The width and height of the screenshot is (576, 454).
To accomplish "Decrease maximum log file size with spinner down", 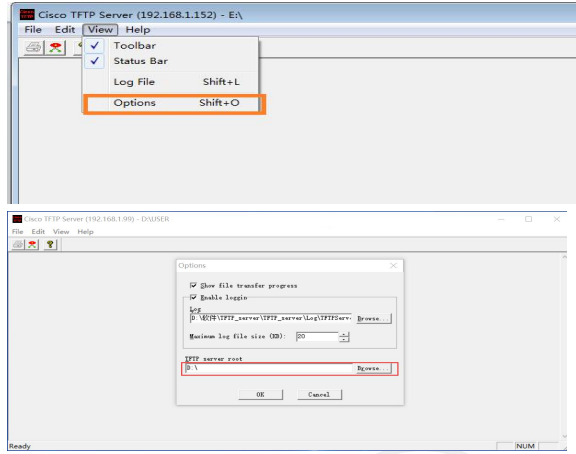I will click(344, 339).
